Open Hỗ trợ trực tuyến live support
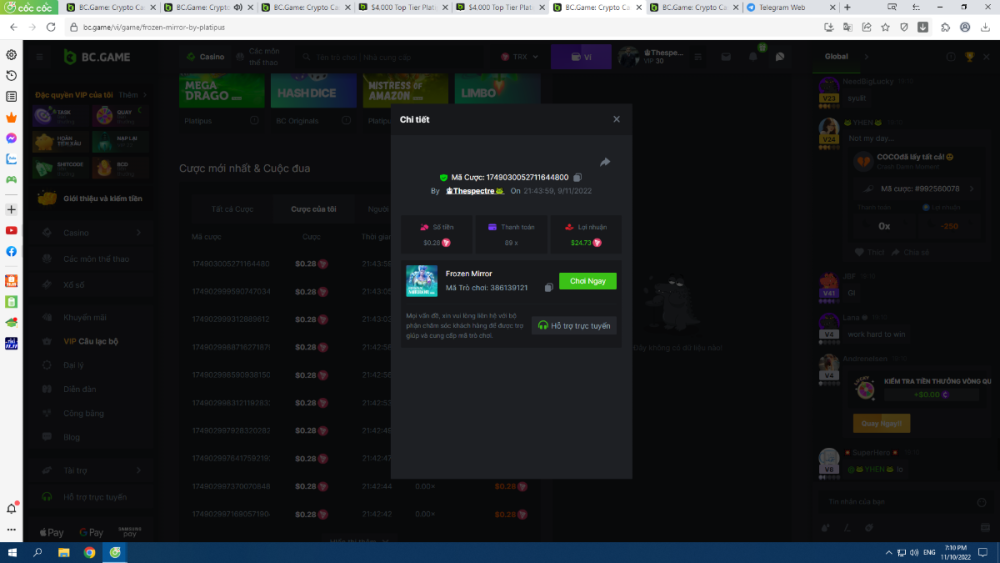Viewport: 1000px width, 563px height. tap(574, 326)
